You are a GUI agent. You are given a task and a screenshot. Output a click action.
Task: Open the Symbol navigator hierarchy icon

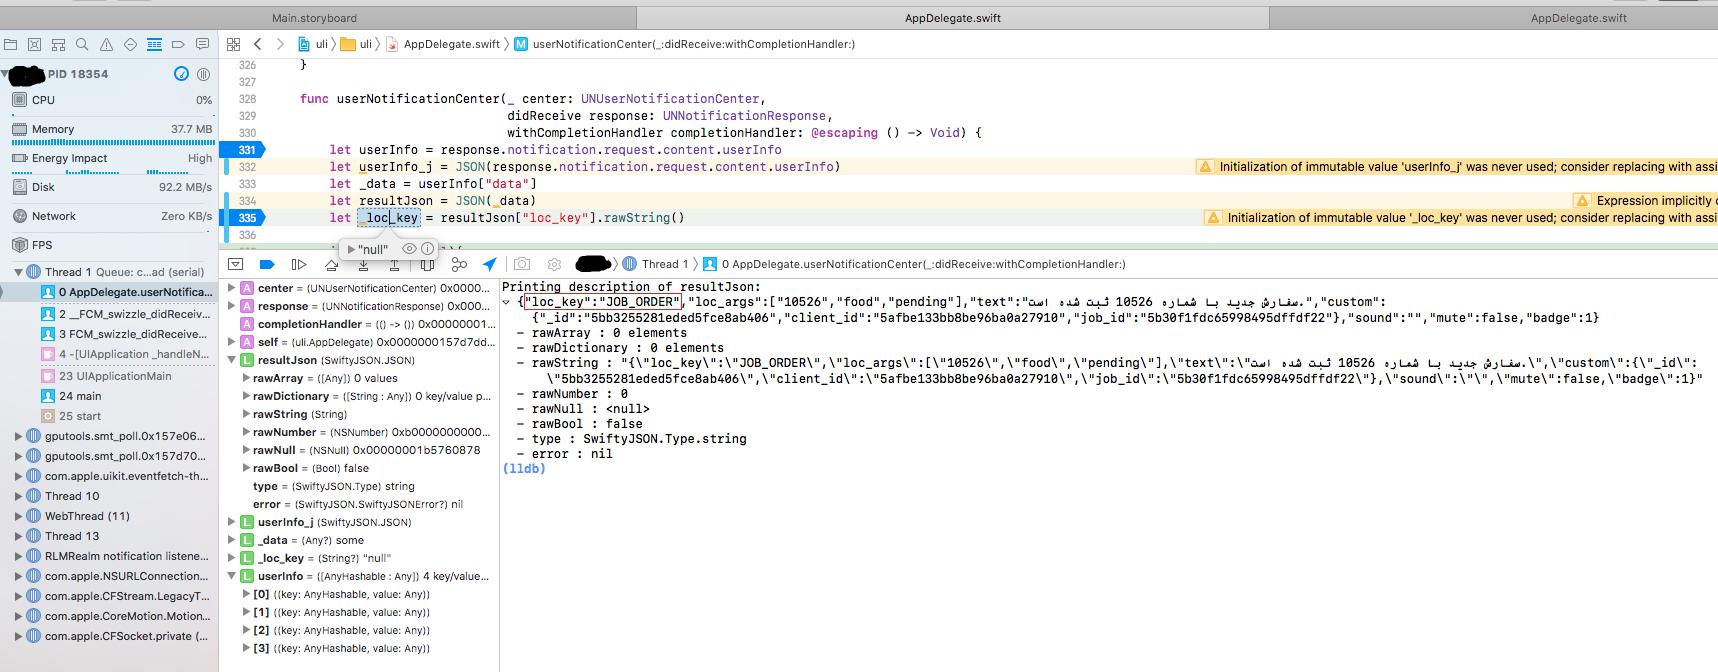(x=58, y=44)
